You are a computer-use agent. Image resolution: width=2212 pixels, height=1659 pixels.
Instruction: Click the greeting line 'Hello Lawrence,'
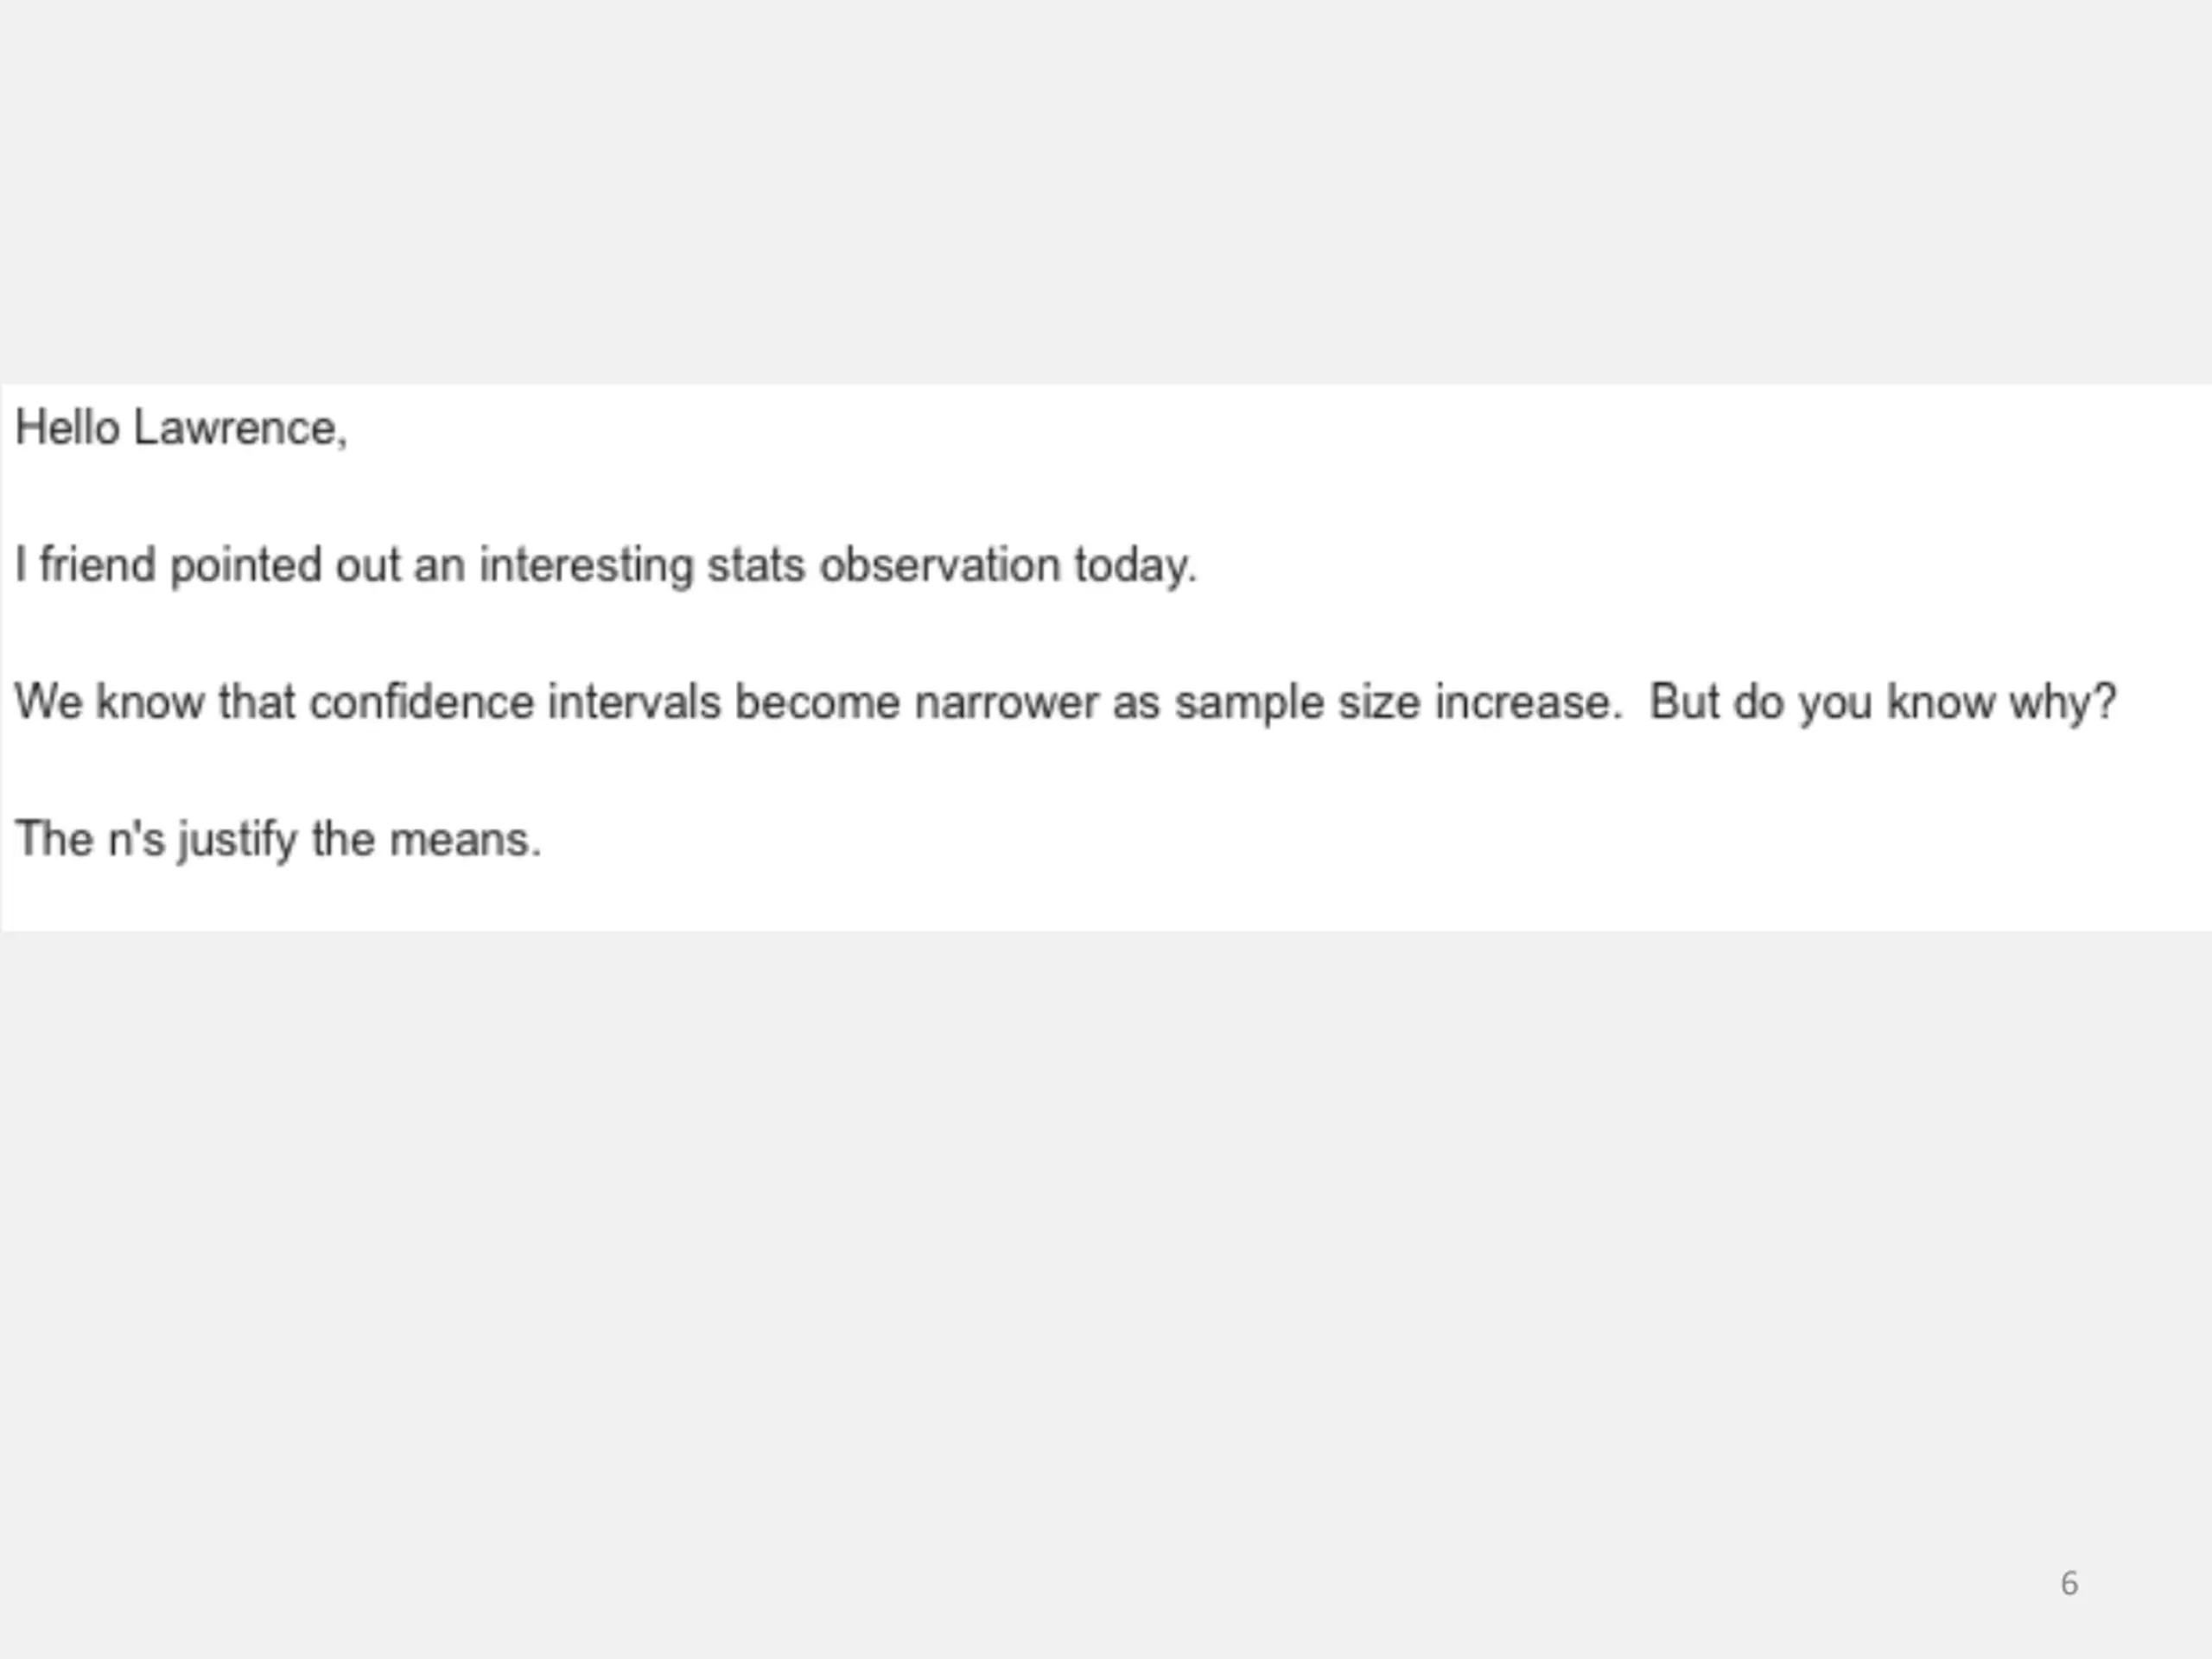(181, 429)
